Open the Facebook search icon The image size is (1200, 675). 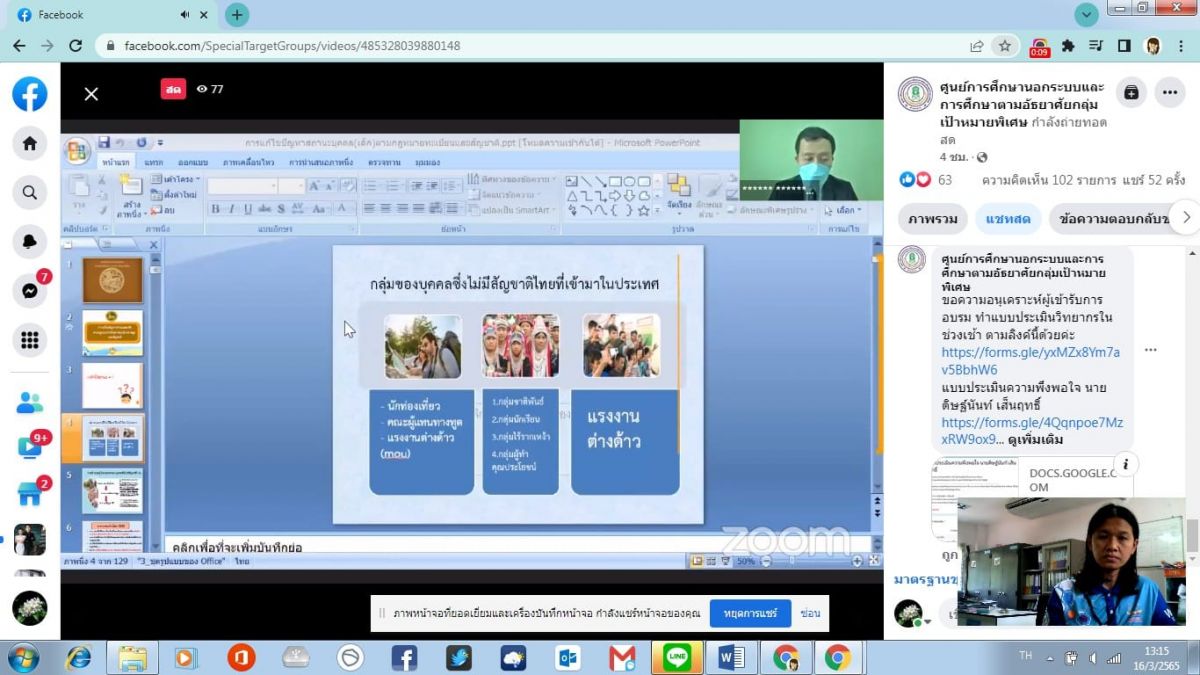click(x=30, y=192)
